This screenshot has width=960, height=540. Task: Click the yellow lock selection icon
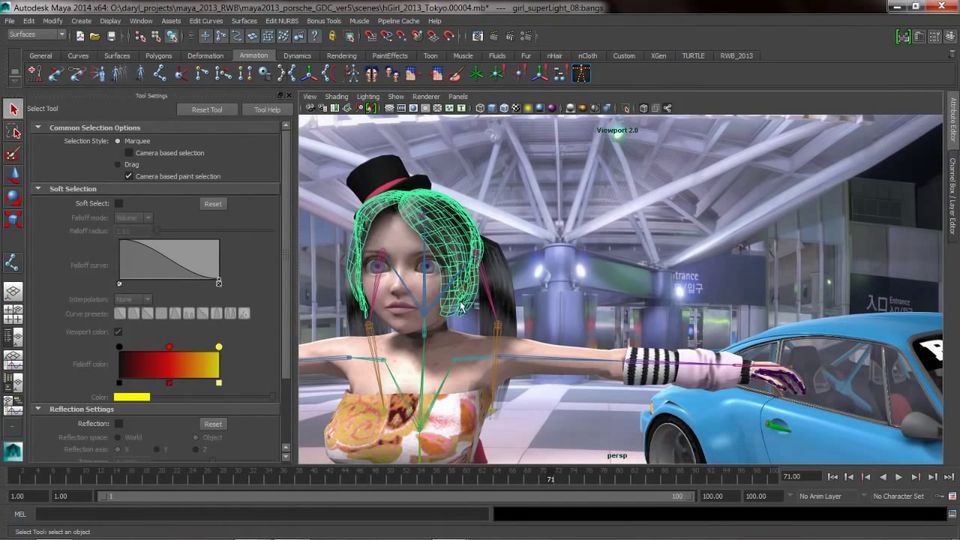(x=332, y=36)
